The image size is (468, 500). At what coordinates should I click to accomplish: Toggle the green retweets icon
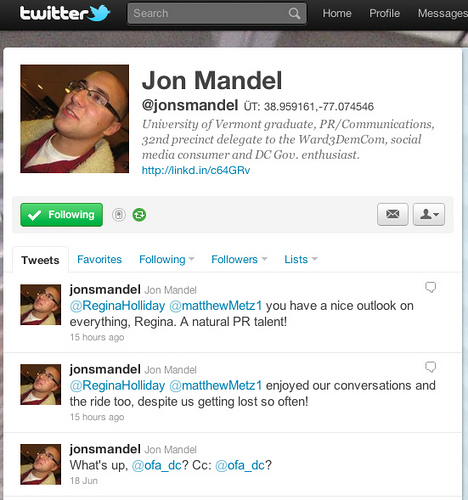[139, 215]
